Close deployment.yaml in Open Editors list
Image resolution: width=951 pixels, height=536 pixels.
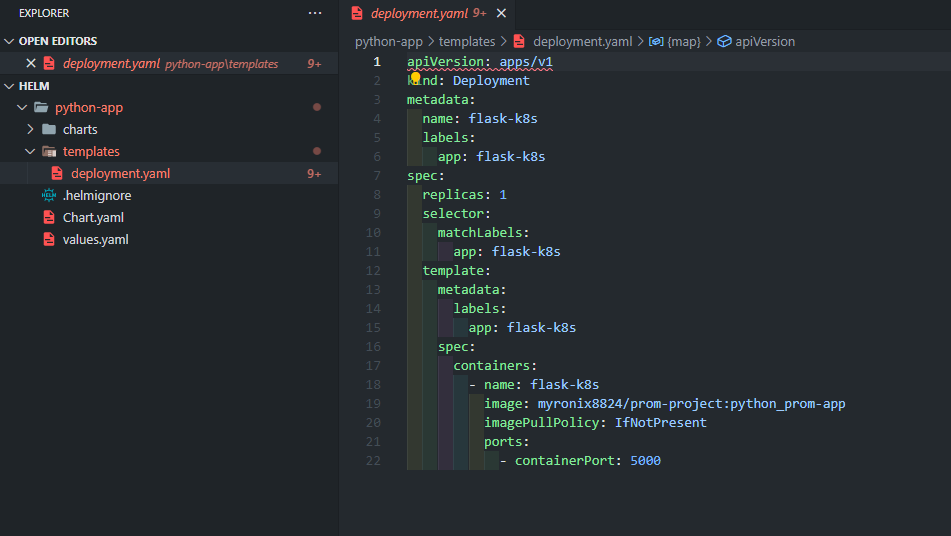point(30,63)
